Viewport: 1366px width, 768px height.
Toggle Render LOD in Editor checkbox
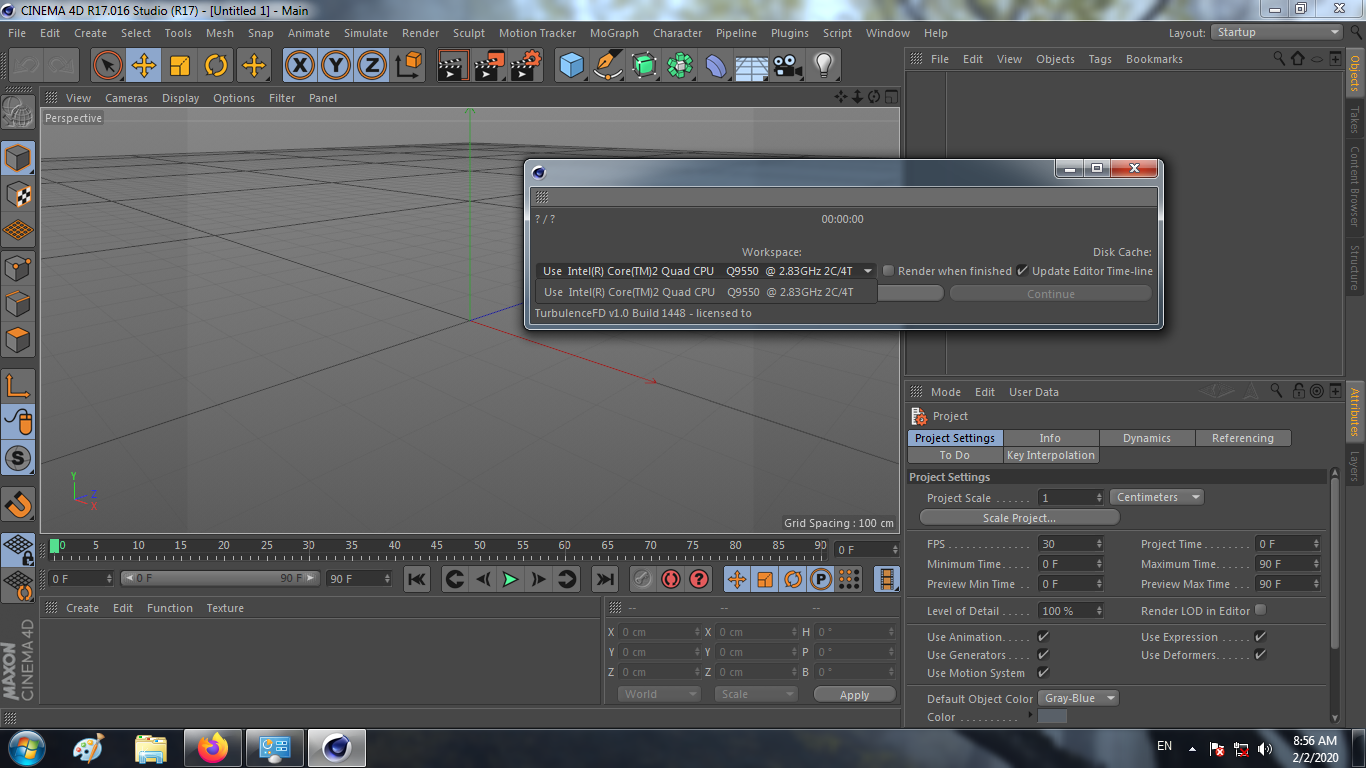(x=1260, y=610)
